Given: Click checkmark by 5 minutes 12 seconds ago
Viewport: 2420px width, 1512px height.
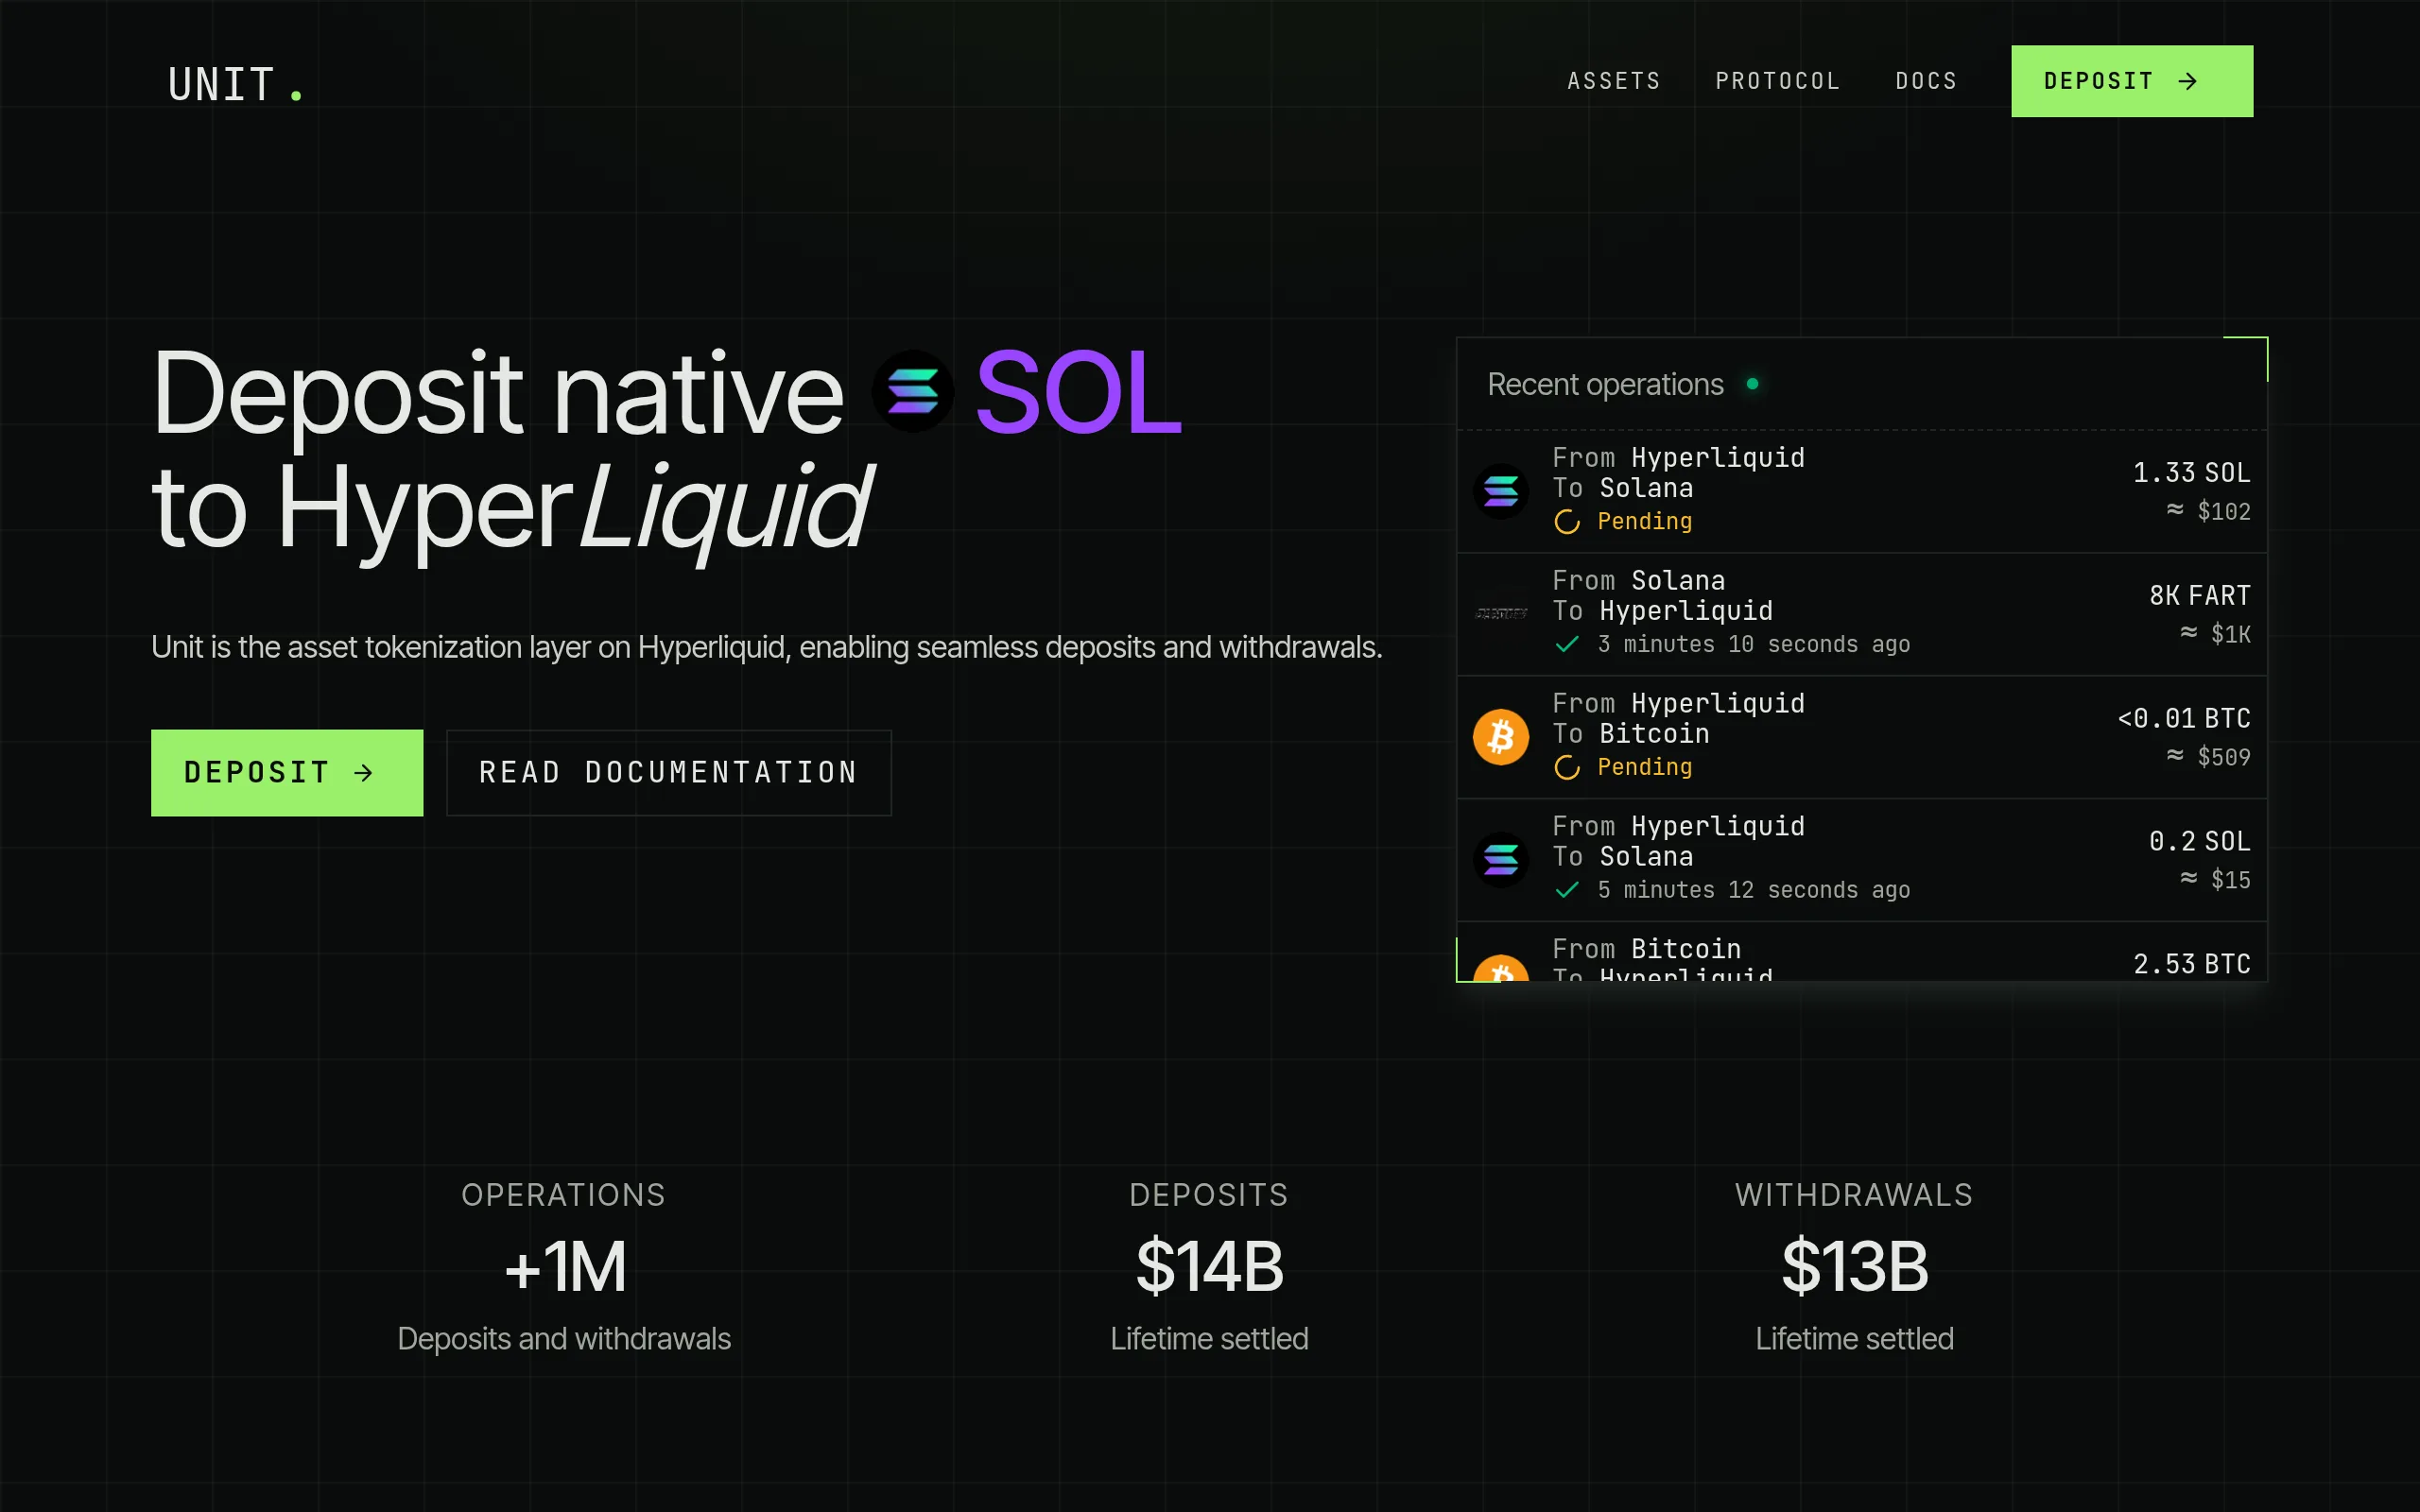Looking at the screenshot, I should [1567, 890].
